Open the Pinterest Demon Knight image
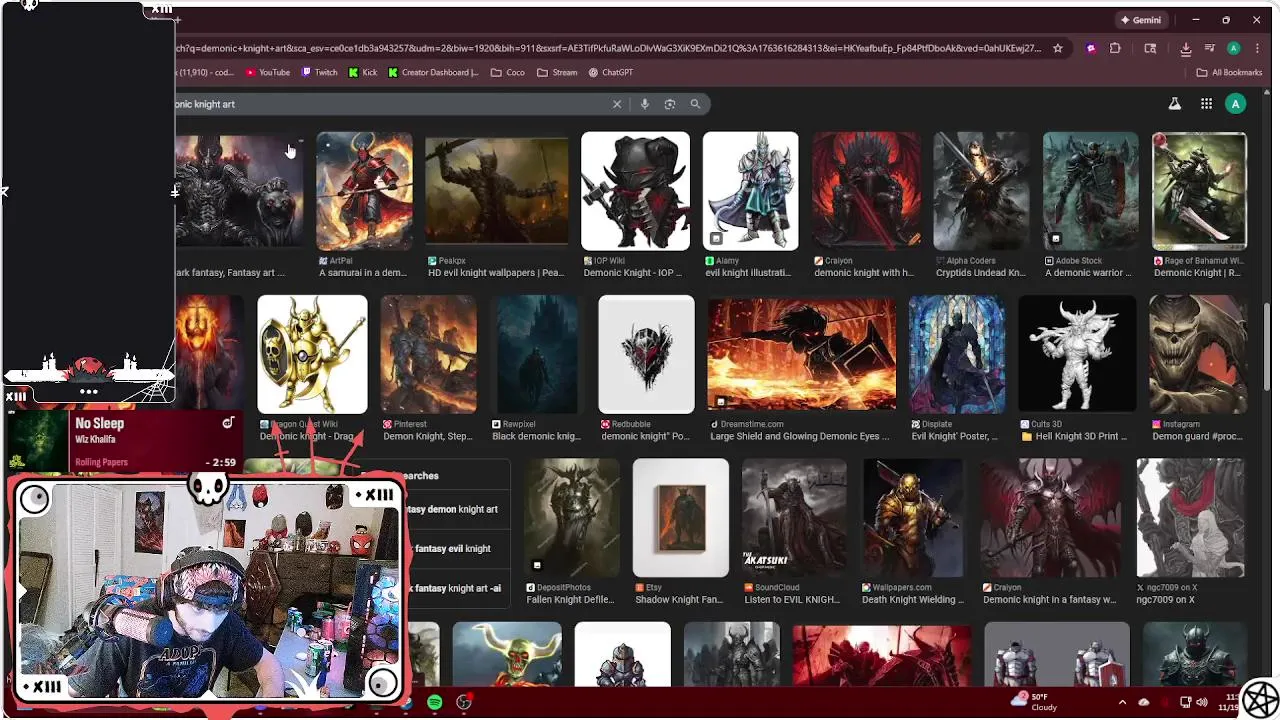This screenshot has width=1280, height=720. (428, 354)
